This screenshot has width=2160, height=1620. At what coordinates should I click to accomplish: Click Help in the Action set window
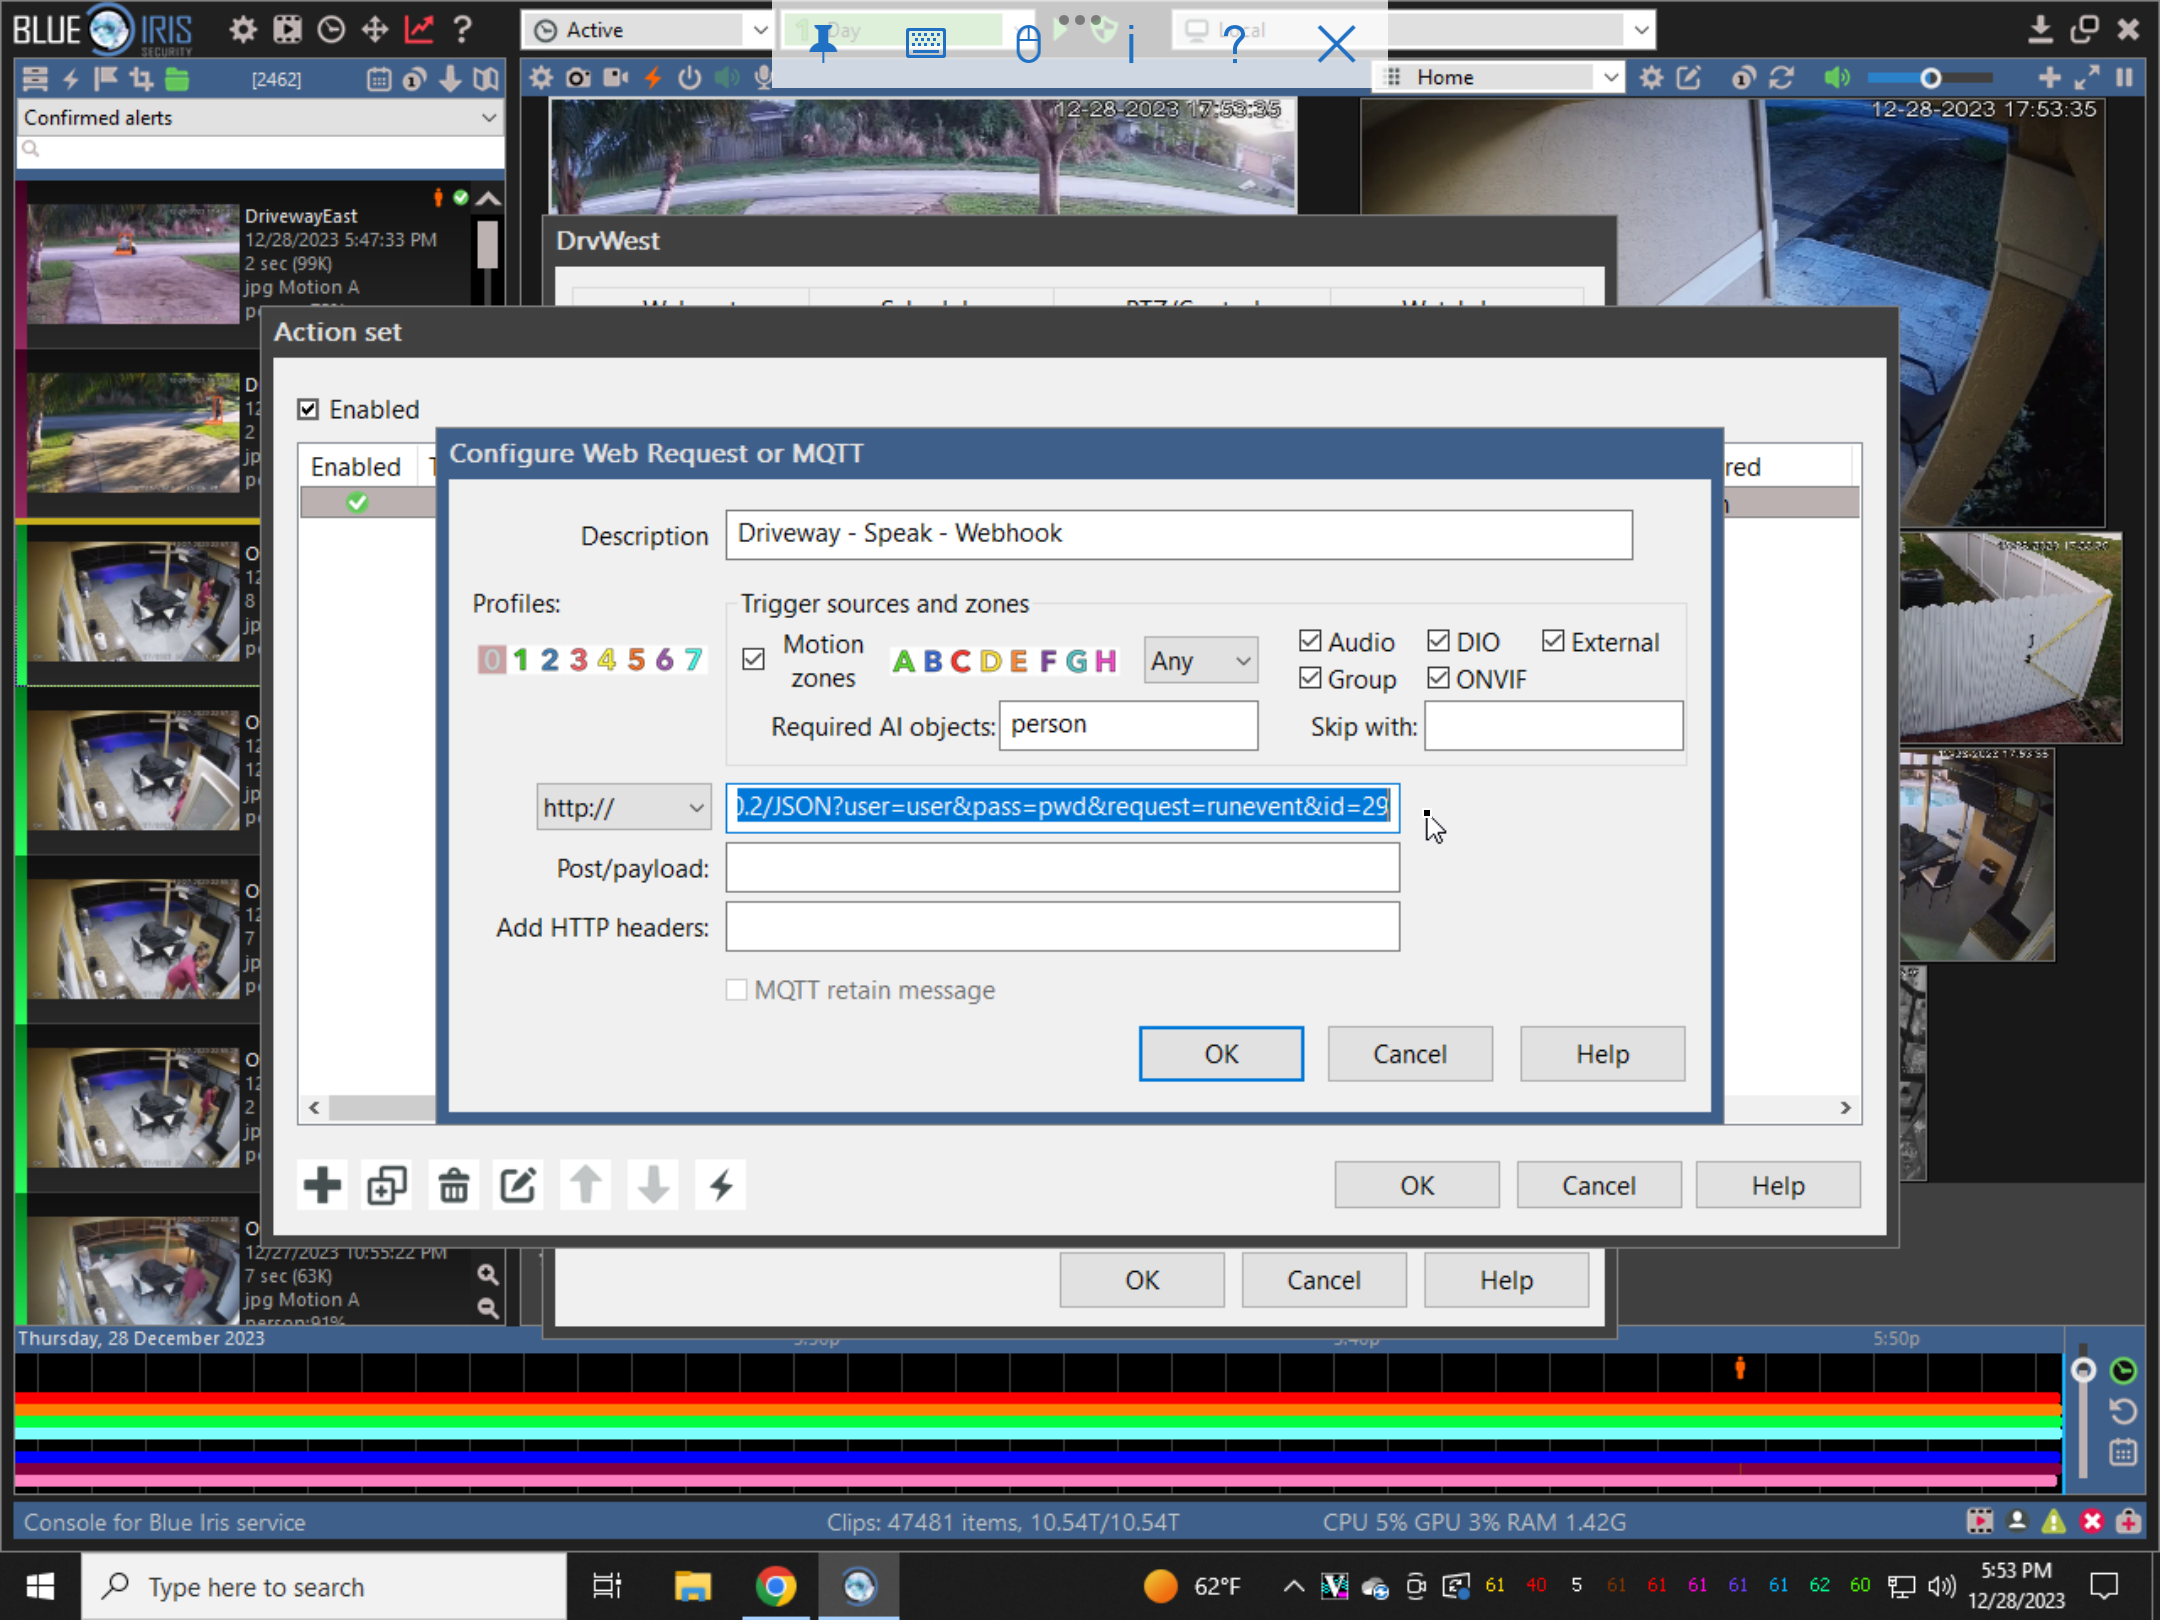[1778, 1185]
